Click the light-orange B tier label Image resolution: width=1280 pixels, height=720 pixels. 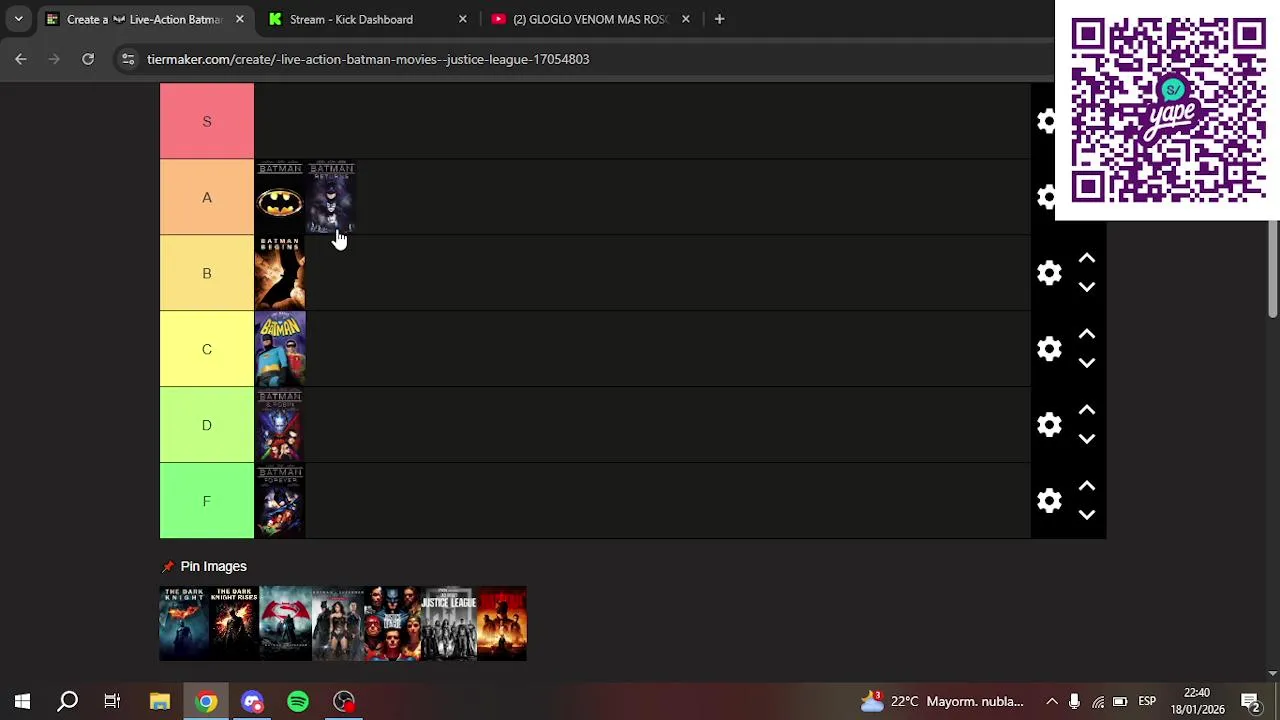point(207,273)
